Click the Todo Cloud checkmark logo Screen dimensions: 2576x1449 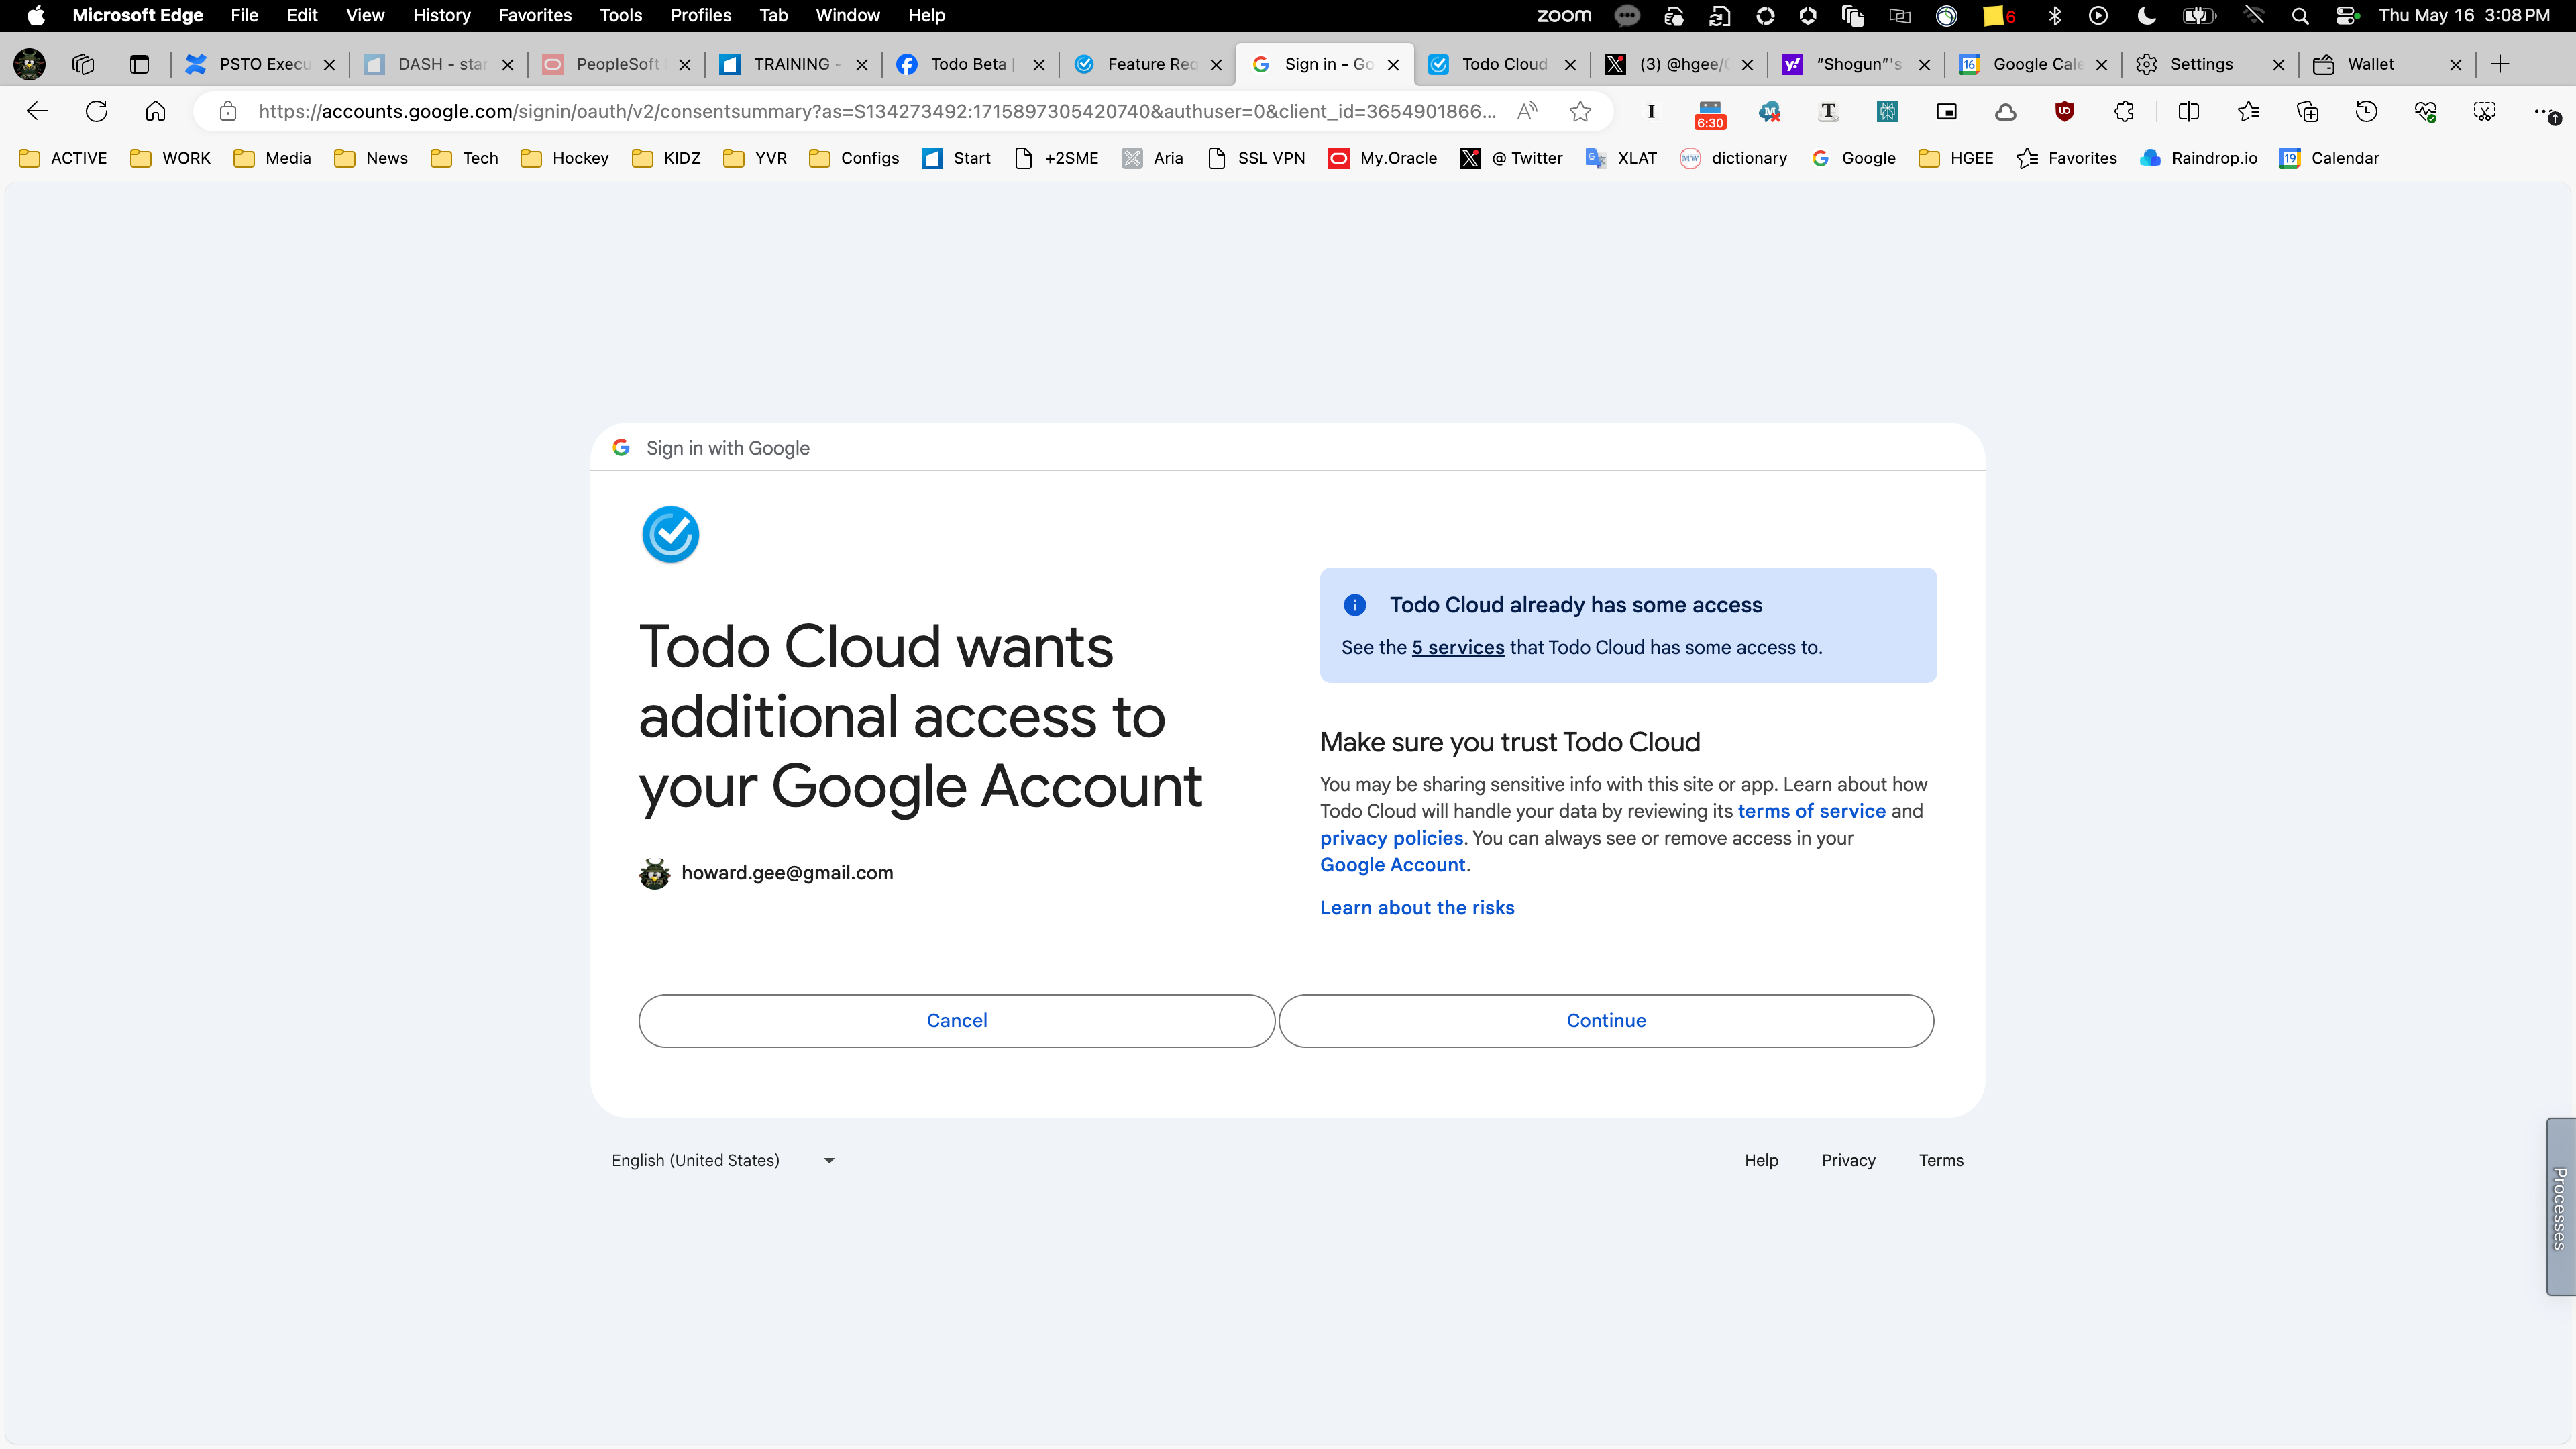pos(670,534)
